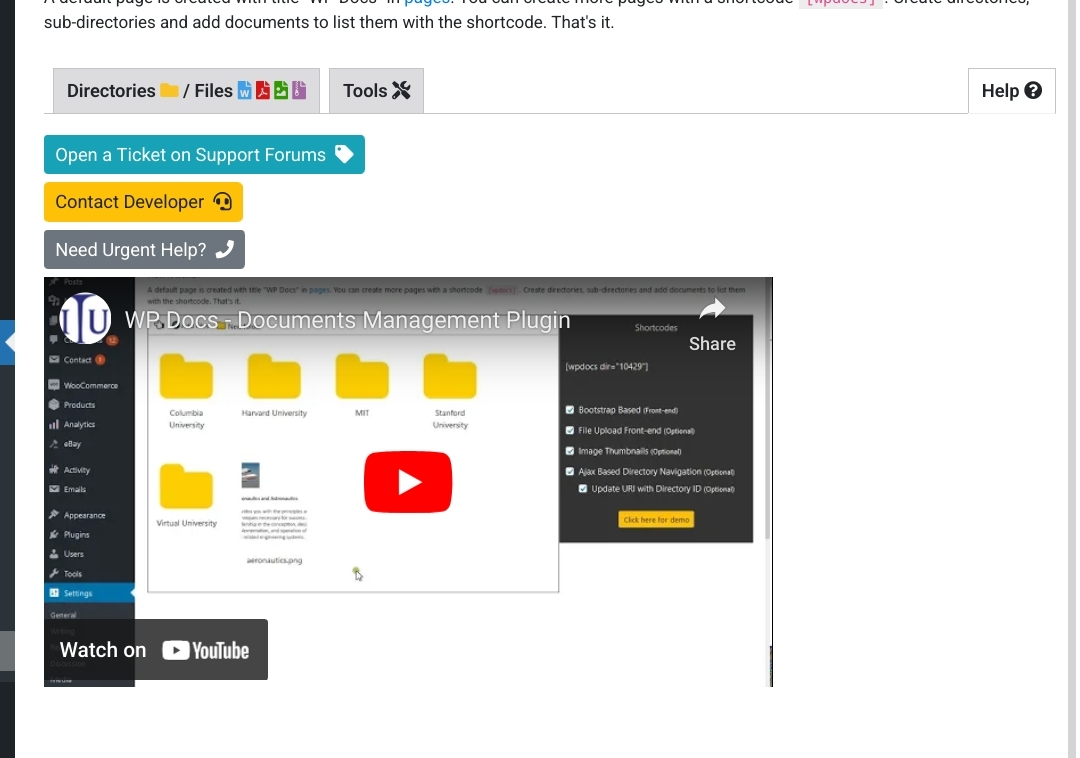Click the Contact Developer button

tap(143, 202)
